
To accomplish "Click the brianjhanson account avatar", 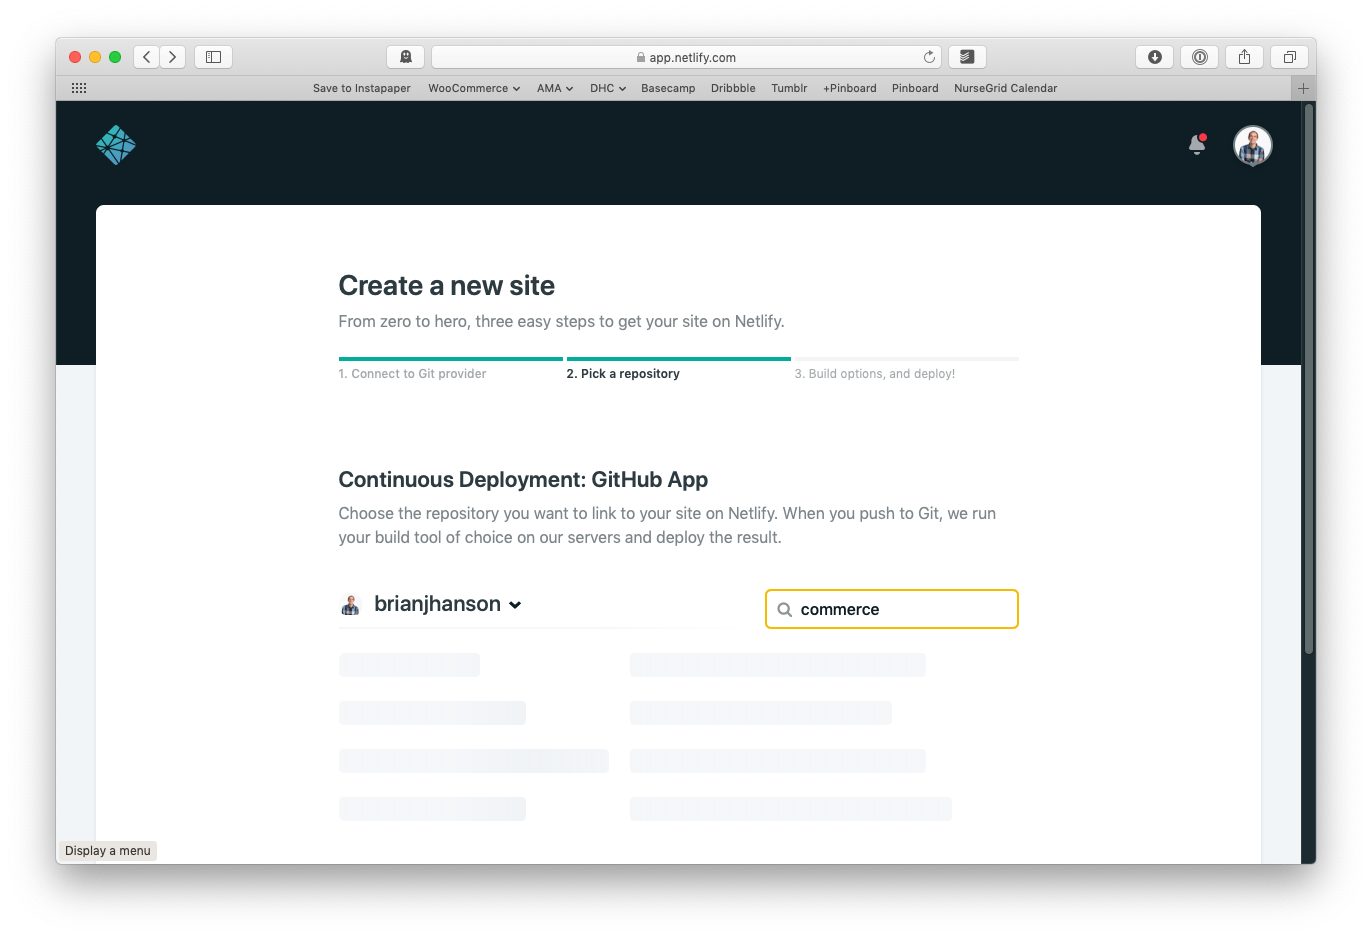I will (350, 605).
